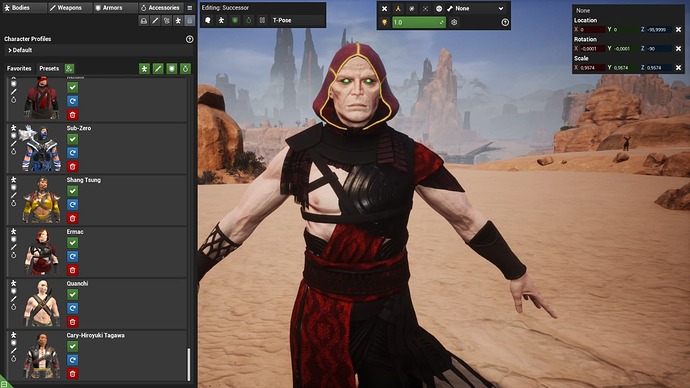Apply the Sub-Zero preset with green check
The height and width of the screenshot is (388, 690).
pyautogui.click(x=73, y=139)
